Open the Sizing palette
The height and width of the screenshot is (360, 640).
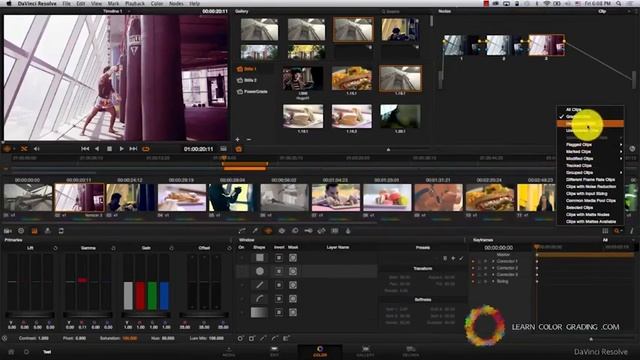(321, 231)
